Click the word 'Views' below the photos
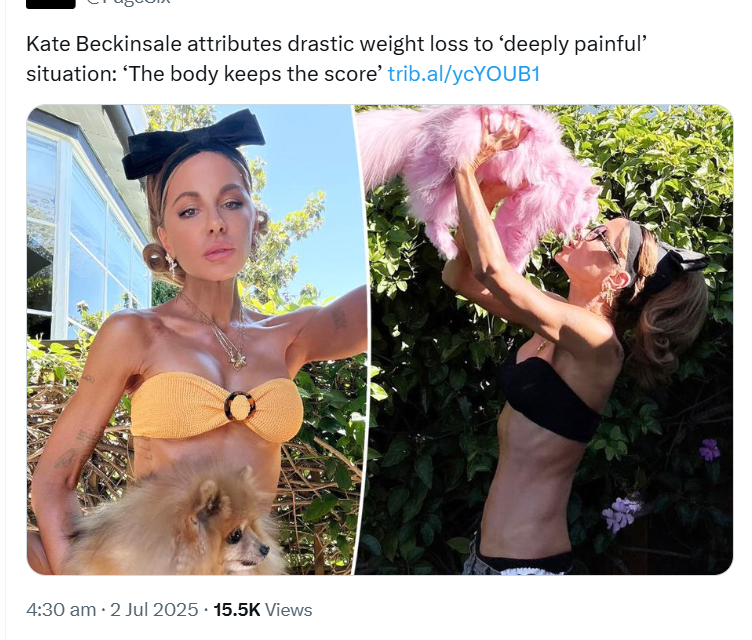This screenshot has height=640, width=752. coord(288,610)
